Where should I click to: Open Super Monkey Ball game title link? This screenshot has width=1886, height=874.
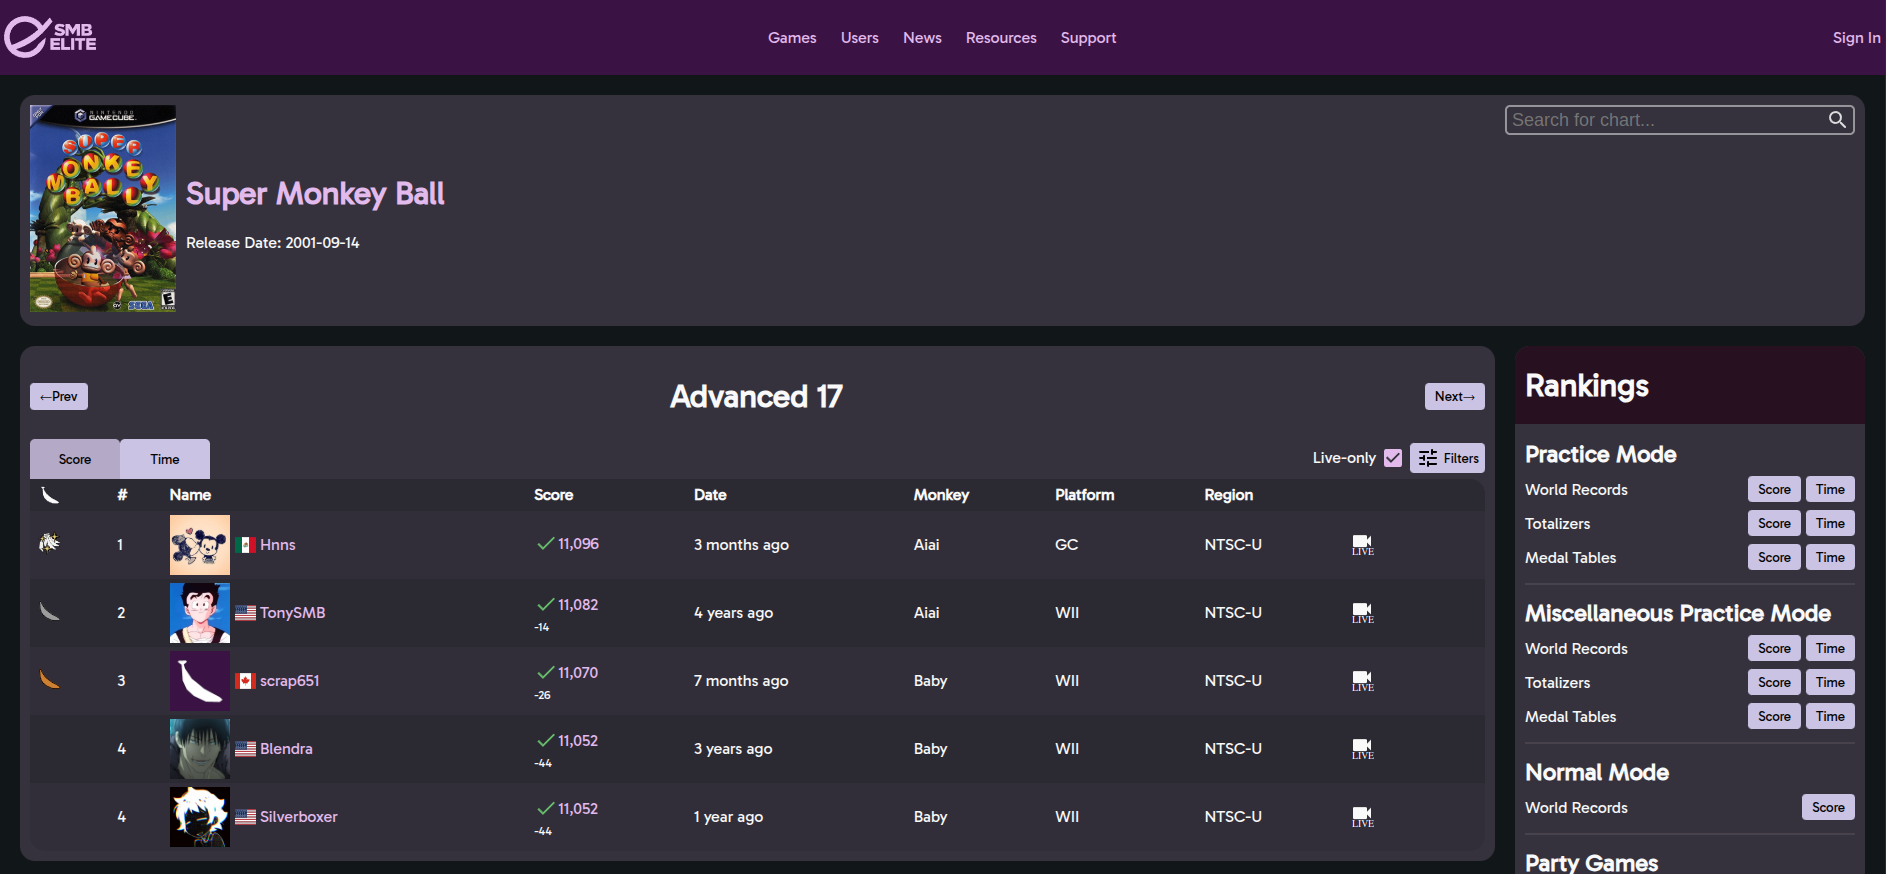(x=315, y=194)
